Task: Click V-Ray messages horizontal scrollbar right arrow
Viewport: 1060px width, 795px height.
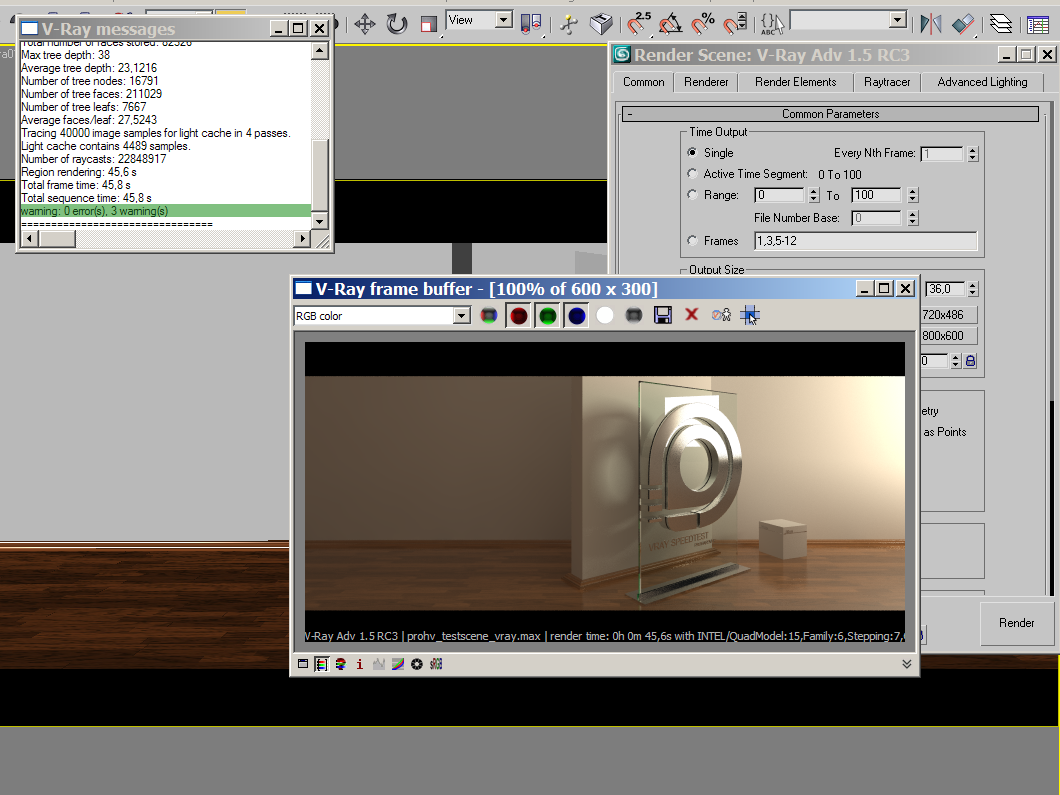Action: (x=302, y=239)
